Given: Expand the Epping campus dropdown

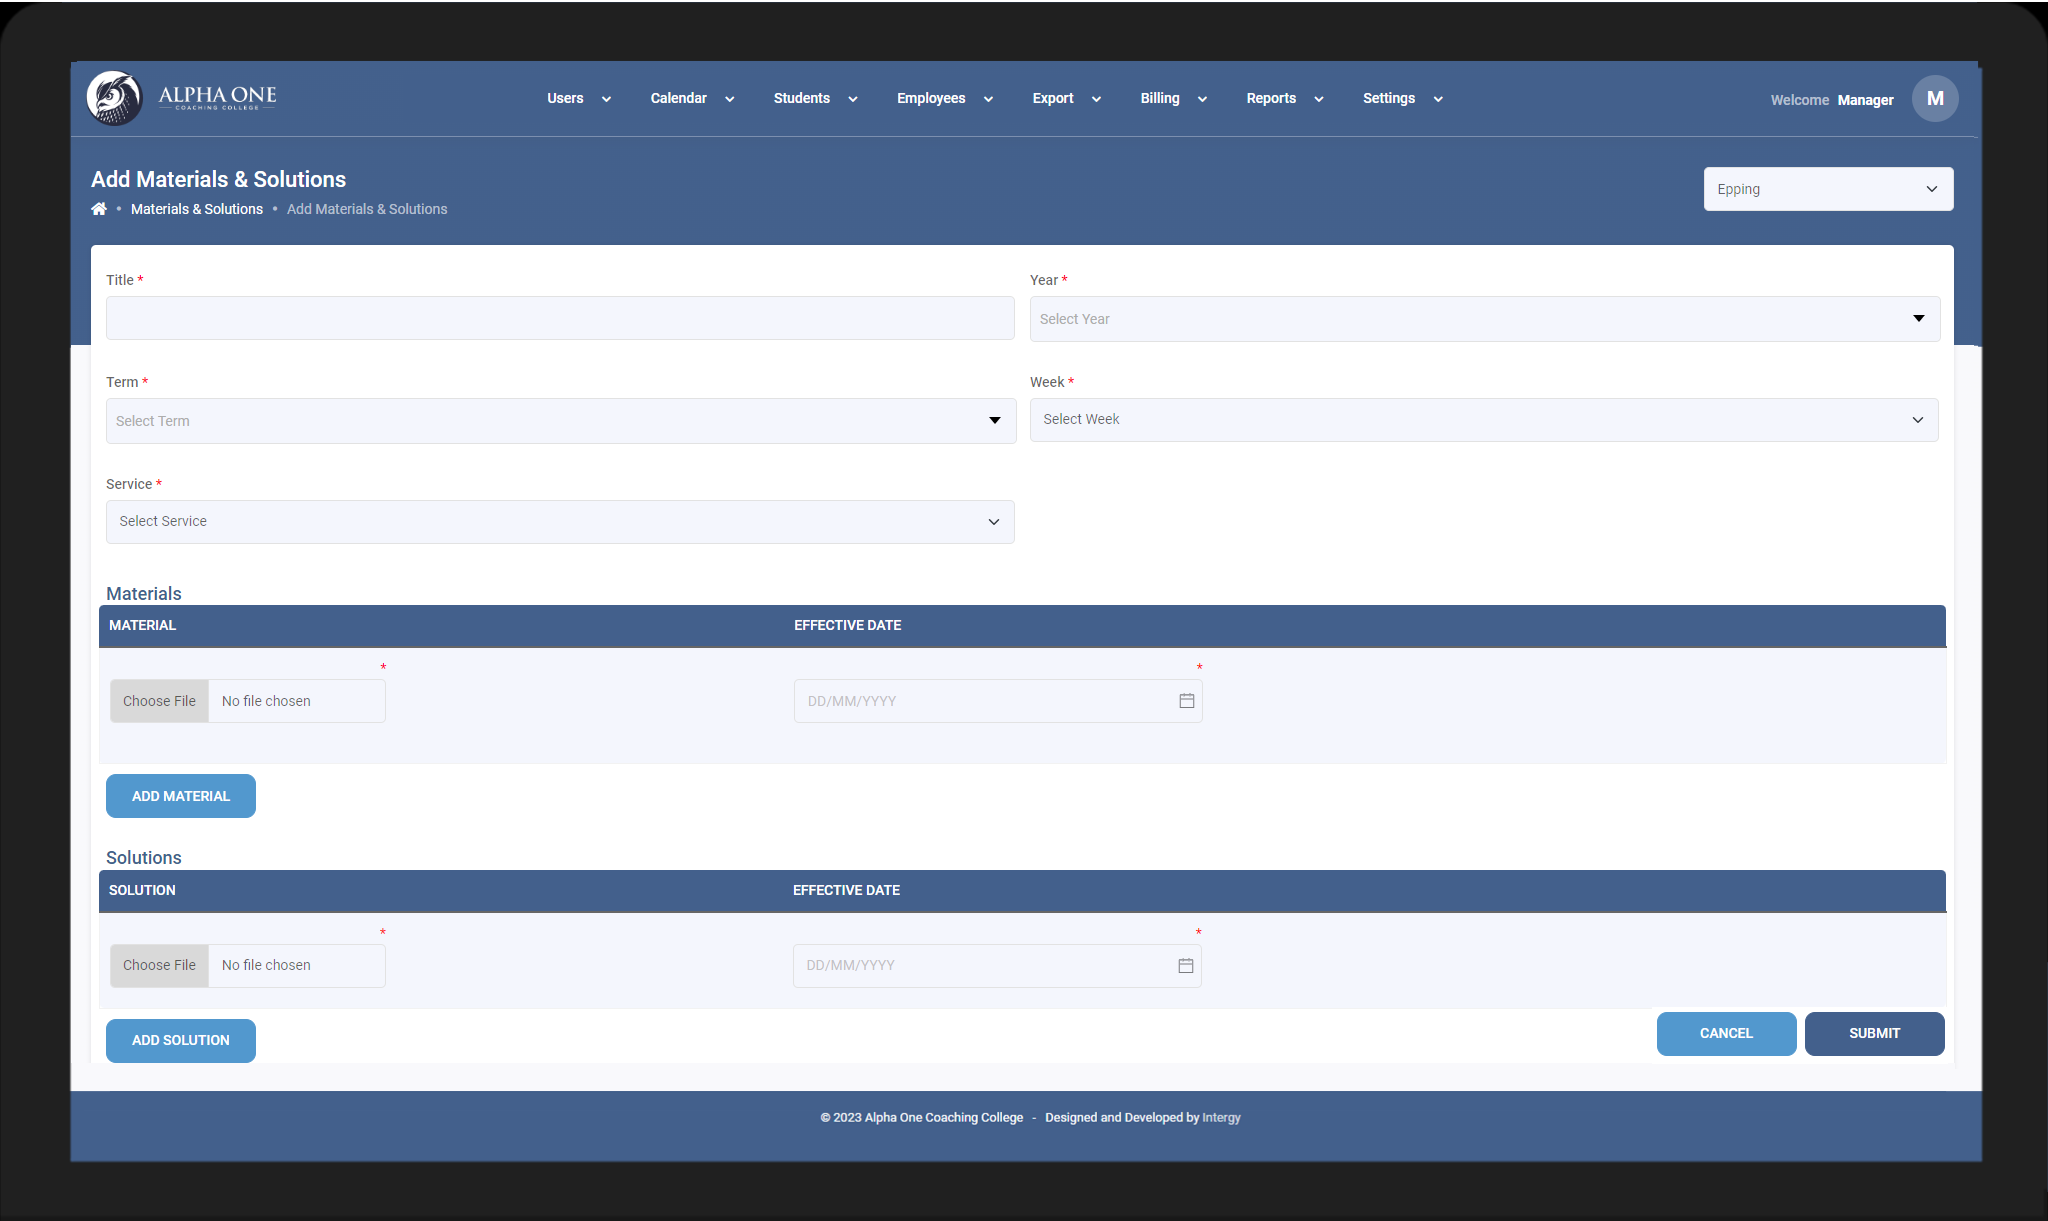Looking at the screenshot, I should pyautogui.click(x=1828, y=189).
